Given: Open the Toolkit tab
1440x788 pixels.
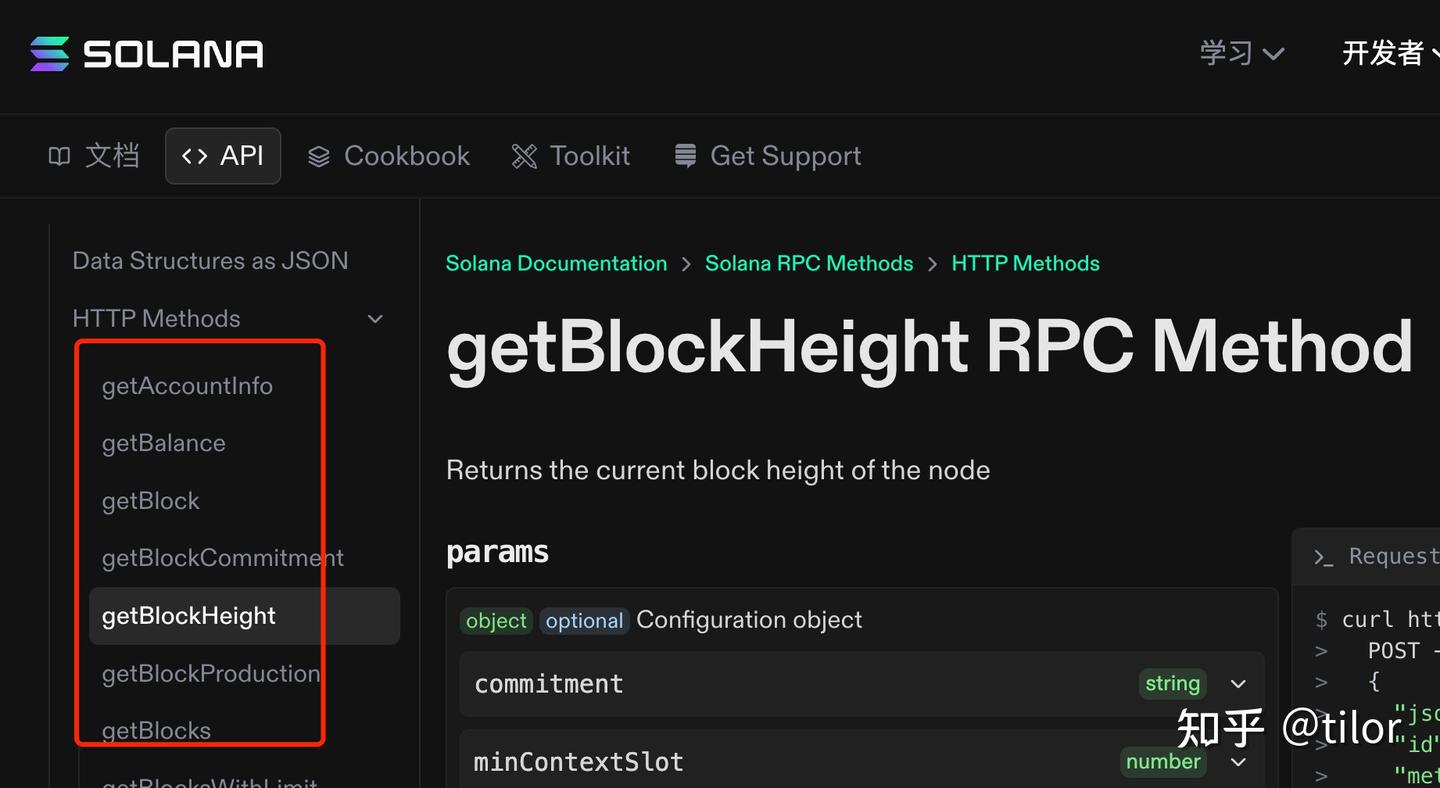Looking at the screenshot, I should 589,156.
